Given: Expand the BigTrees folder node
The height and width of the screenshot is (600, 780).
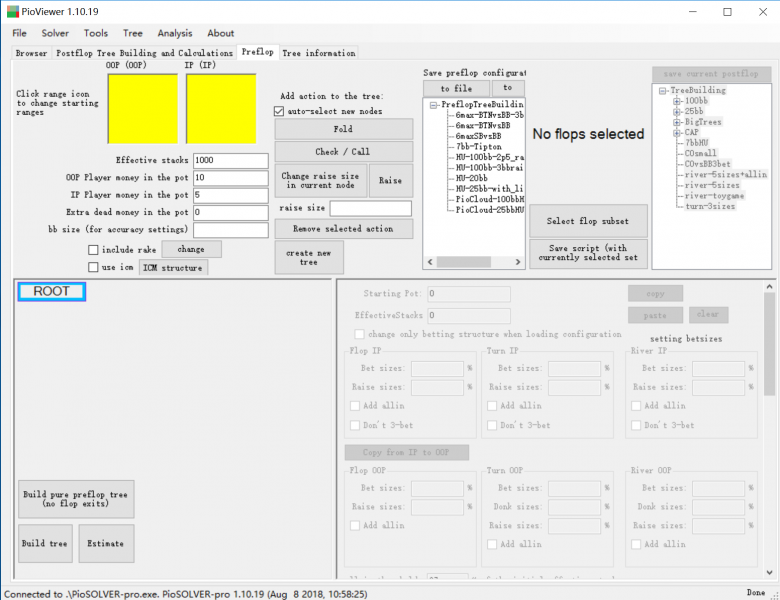Looking at the screenshot, I should (x=677, y=122).
